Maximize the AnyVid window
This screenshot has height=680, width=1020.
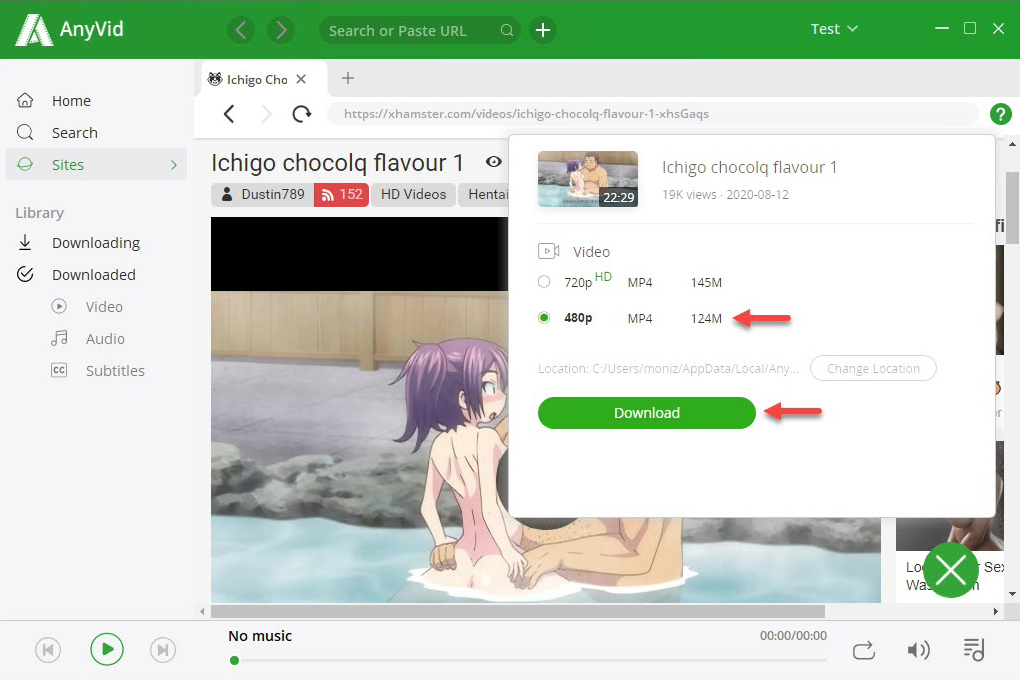tap(969, 28)
